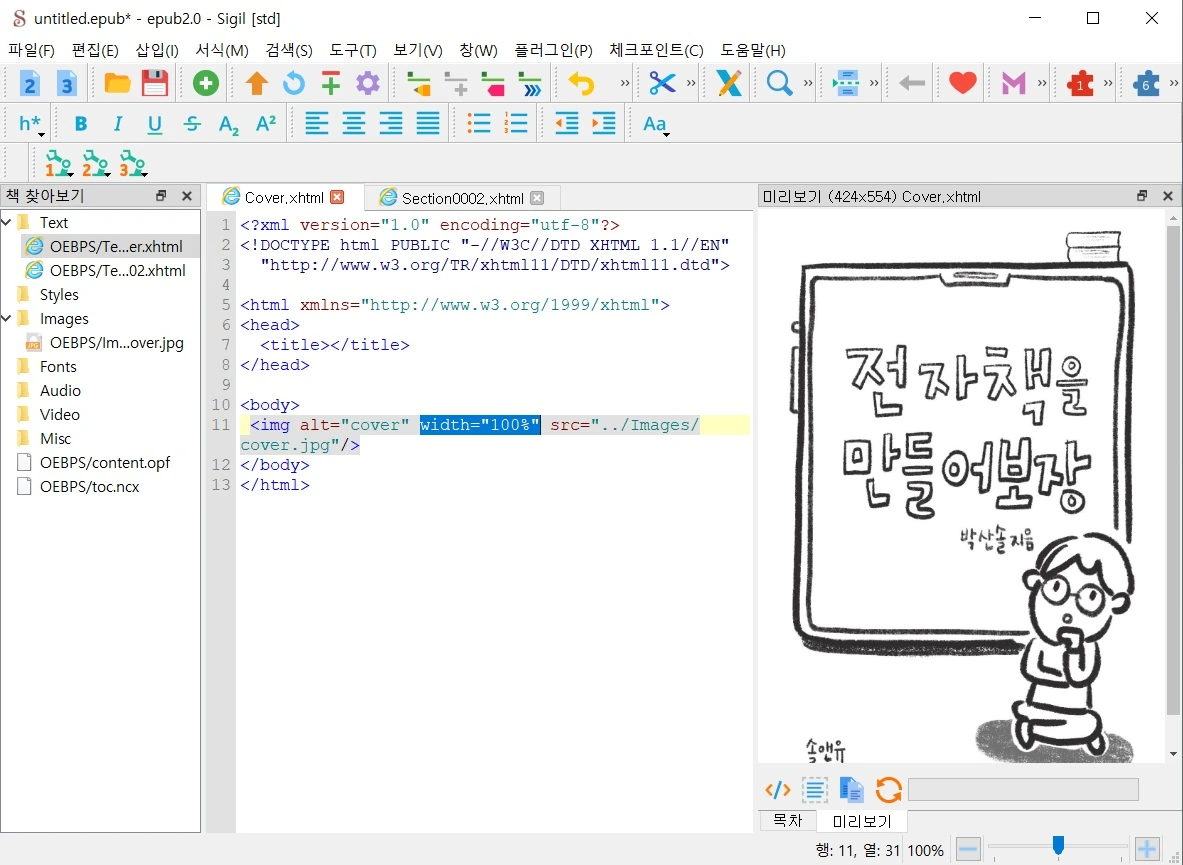Click the green plus with red bar icon
Screen dimensions: 1183x865
pyautogui.click(x=330, y=83)
